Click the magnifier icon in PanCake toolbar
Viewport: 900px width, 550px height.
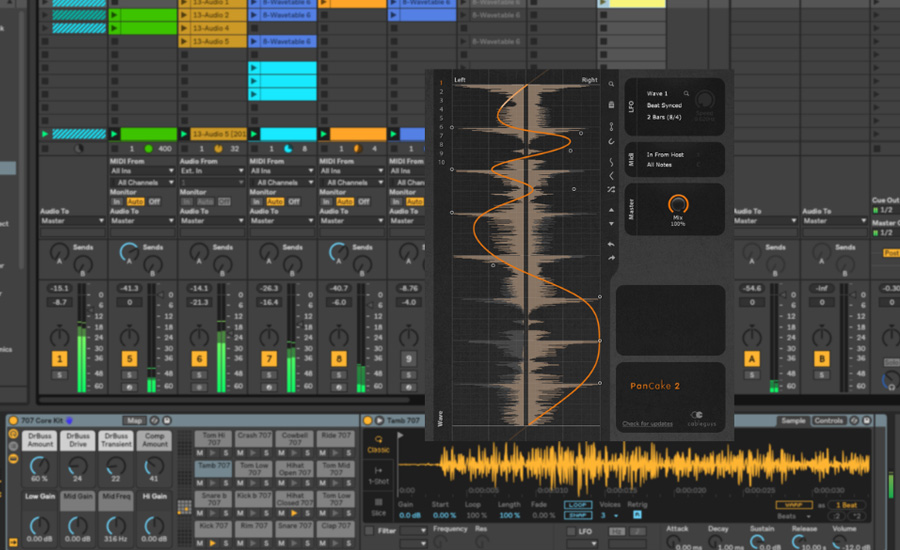(611, 84)
